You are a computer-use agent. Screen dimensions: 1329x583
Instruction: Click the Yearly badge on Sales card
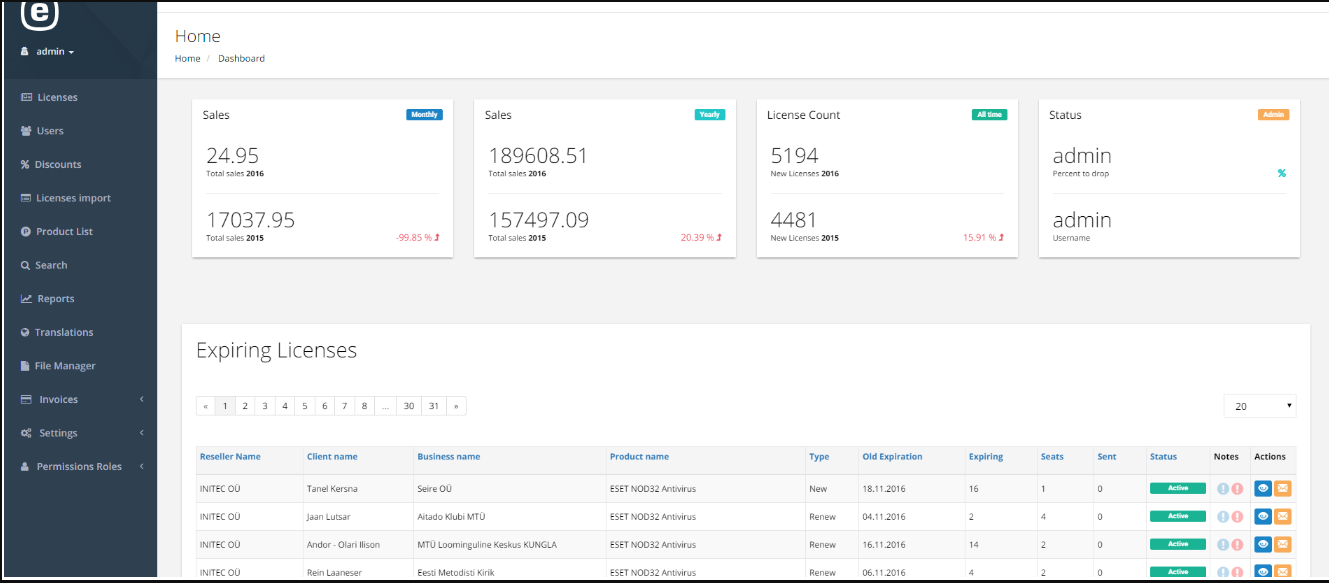(709, 115)
